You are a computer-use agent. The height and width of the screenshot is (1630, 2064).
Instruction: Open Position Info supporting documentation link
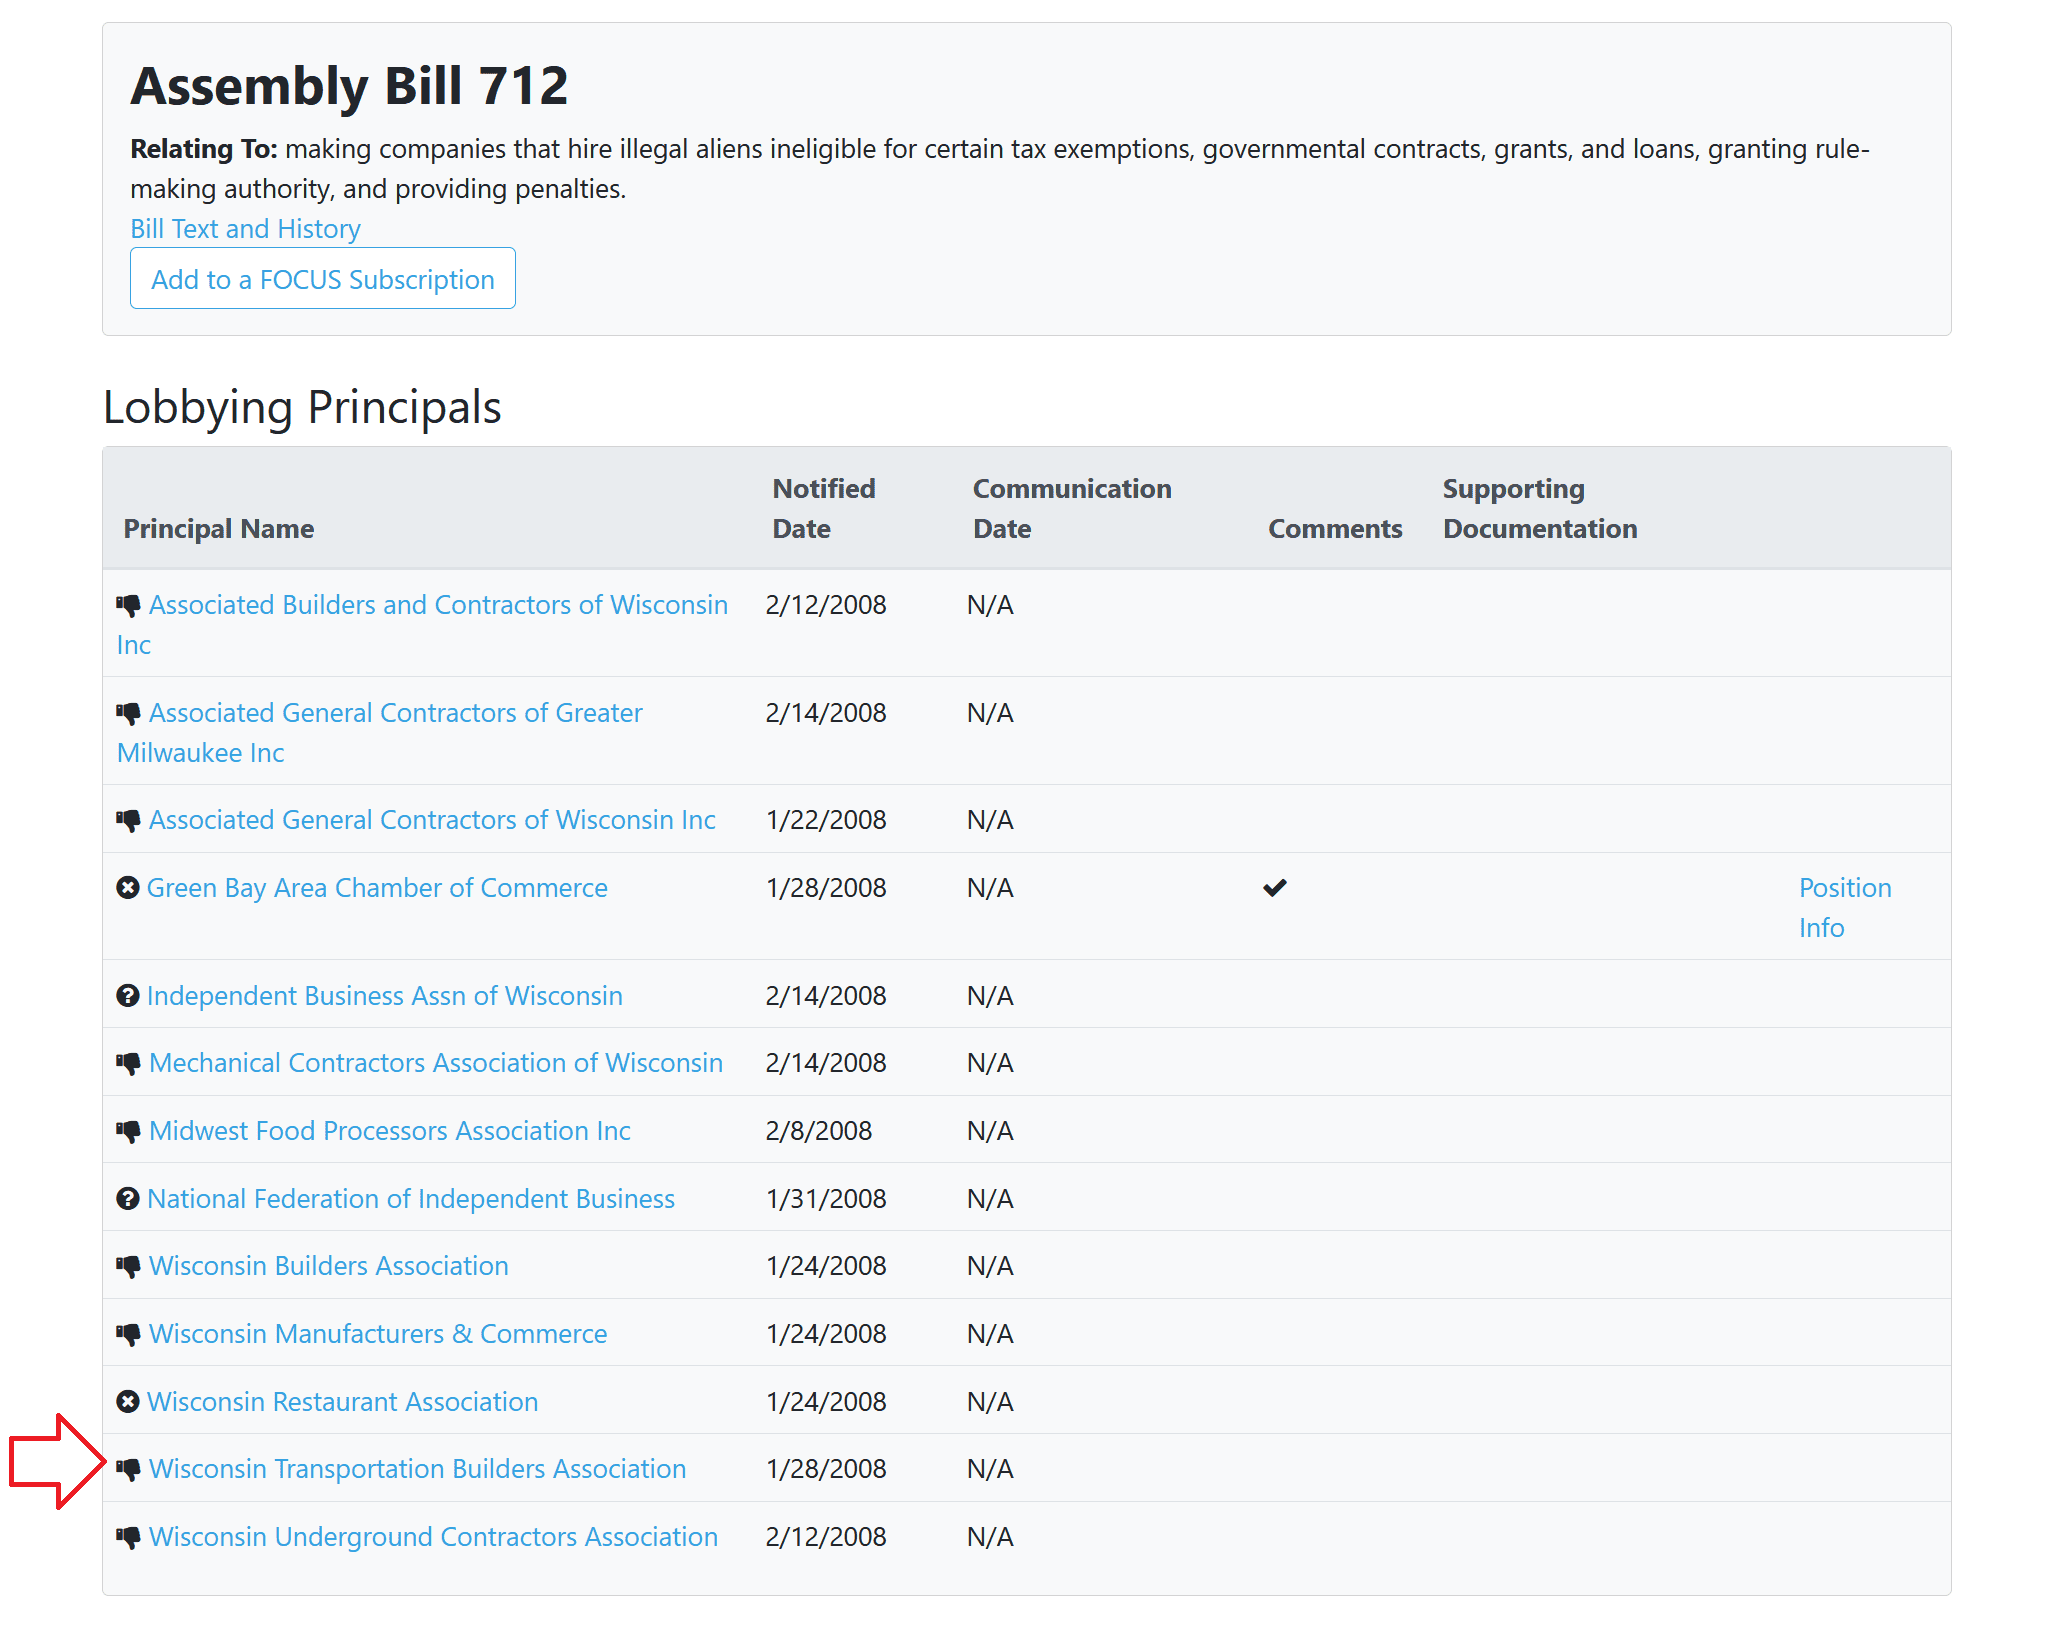(1845, 908)
